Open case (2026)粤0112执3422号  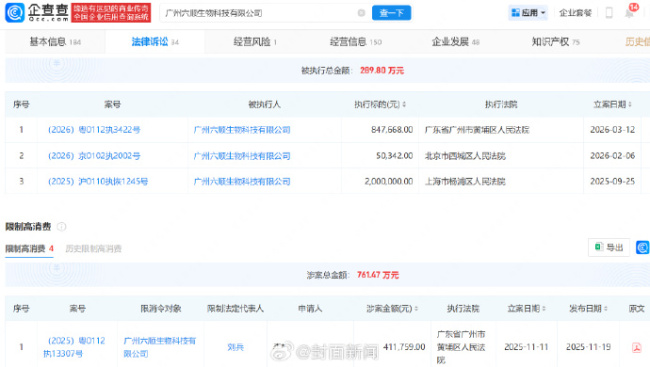(x=94, y=130)
